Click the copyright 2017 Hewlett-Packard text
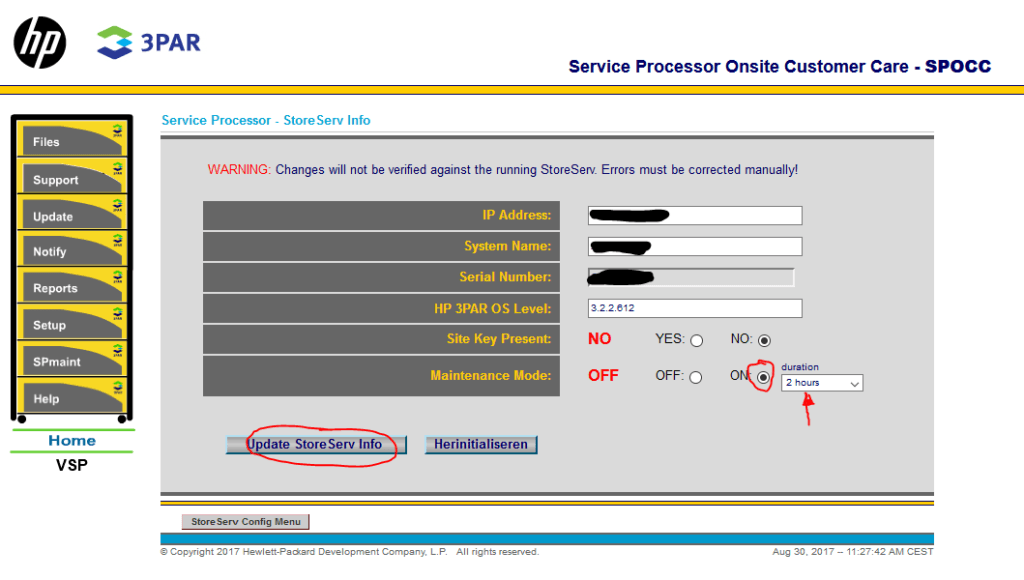 coord(350,552)
